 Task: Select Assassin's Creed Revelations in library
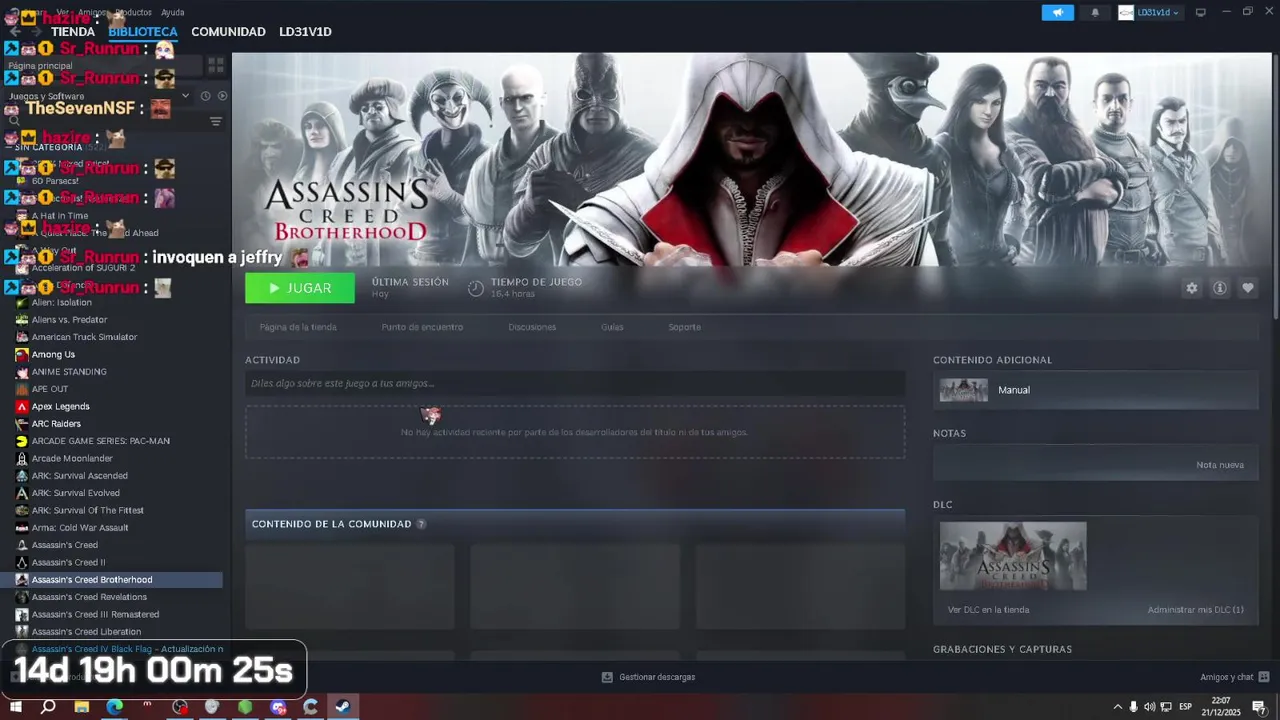89,597
